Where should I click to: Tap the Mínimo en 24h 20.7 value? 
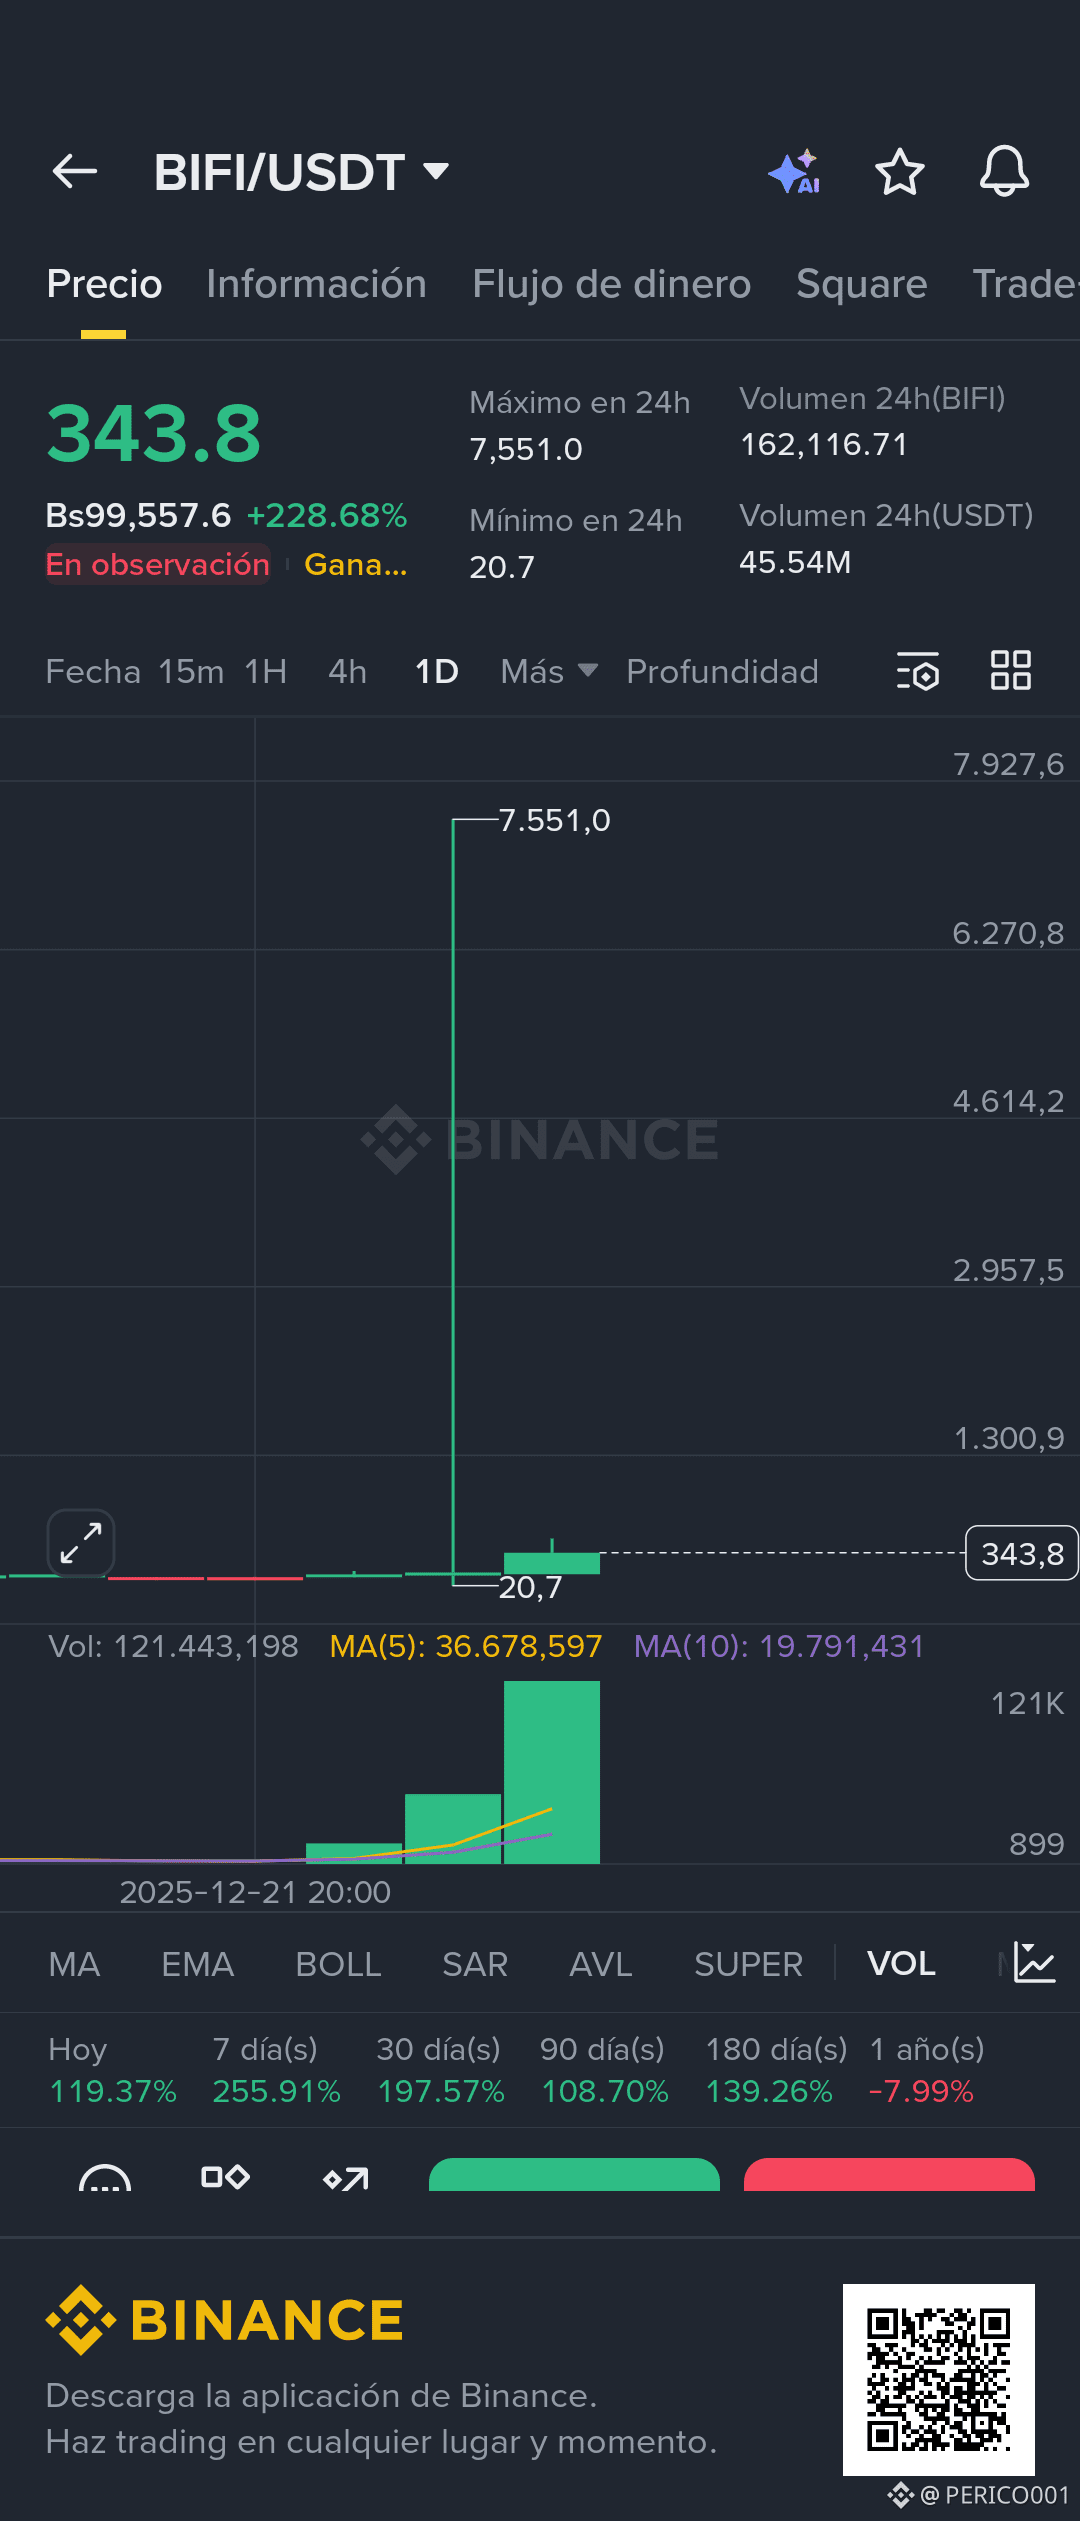[502, 567]
